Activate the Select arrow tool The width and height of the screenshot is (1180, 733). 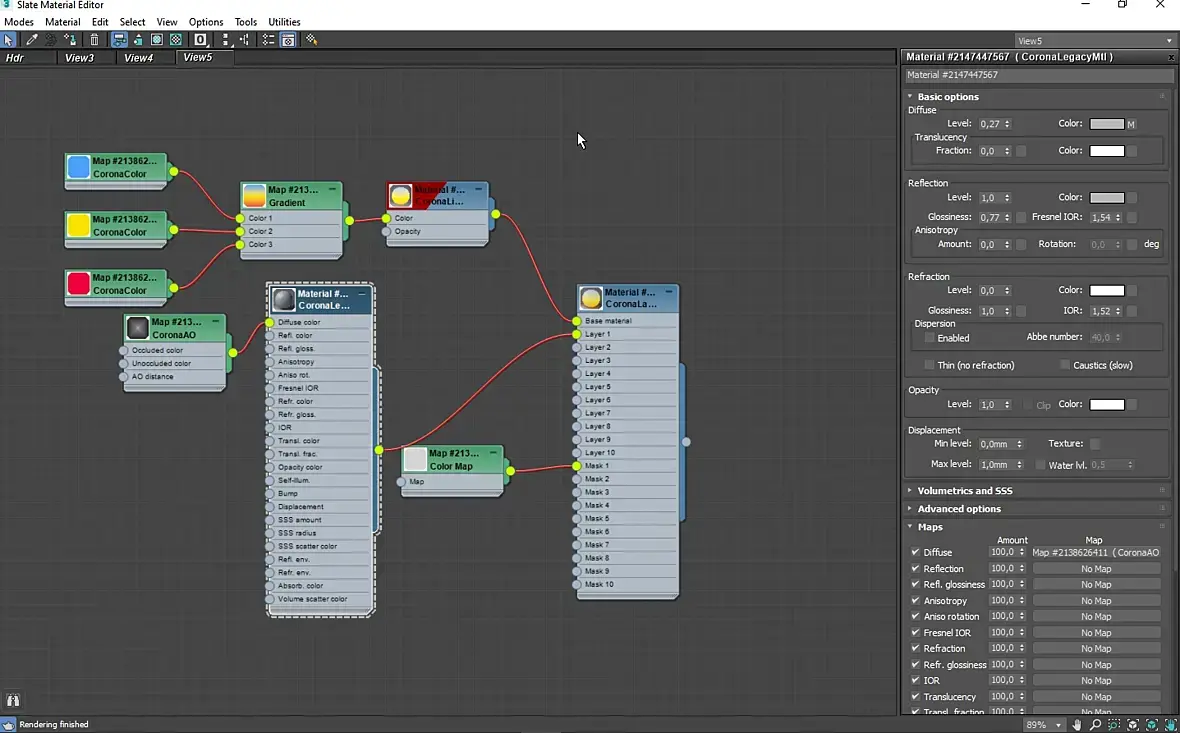coord(9,40)
